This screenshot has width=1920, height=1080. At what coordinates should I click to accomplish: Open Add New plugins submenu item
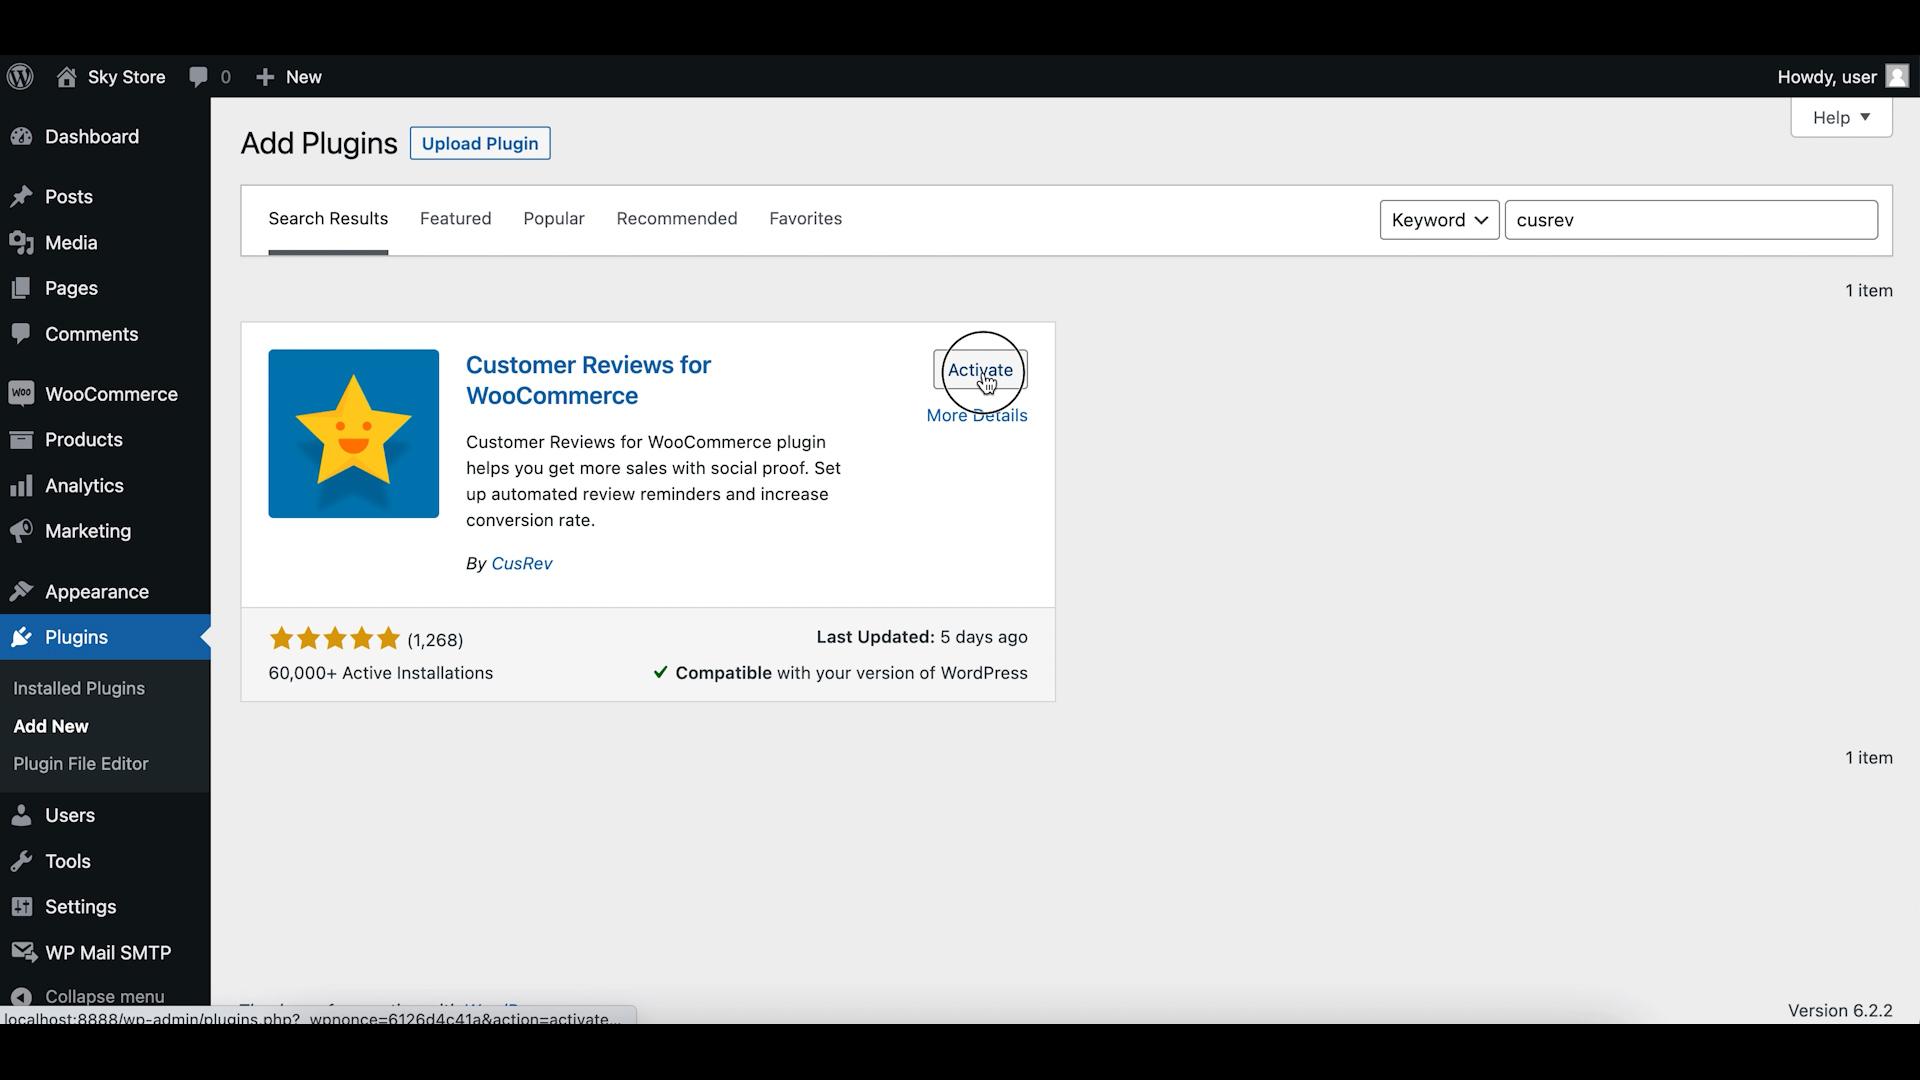coord(51,727)
